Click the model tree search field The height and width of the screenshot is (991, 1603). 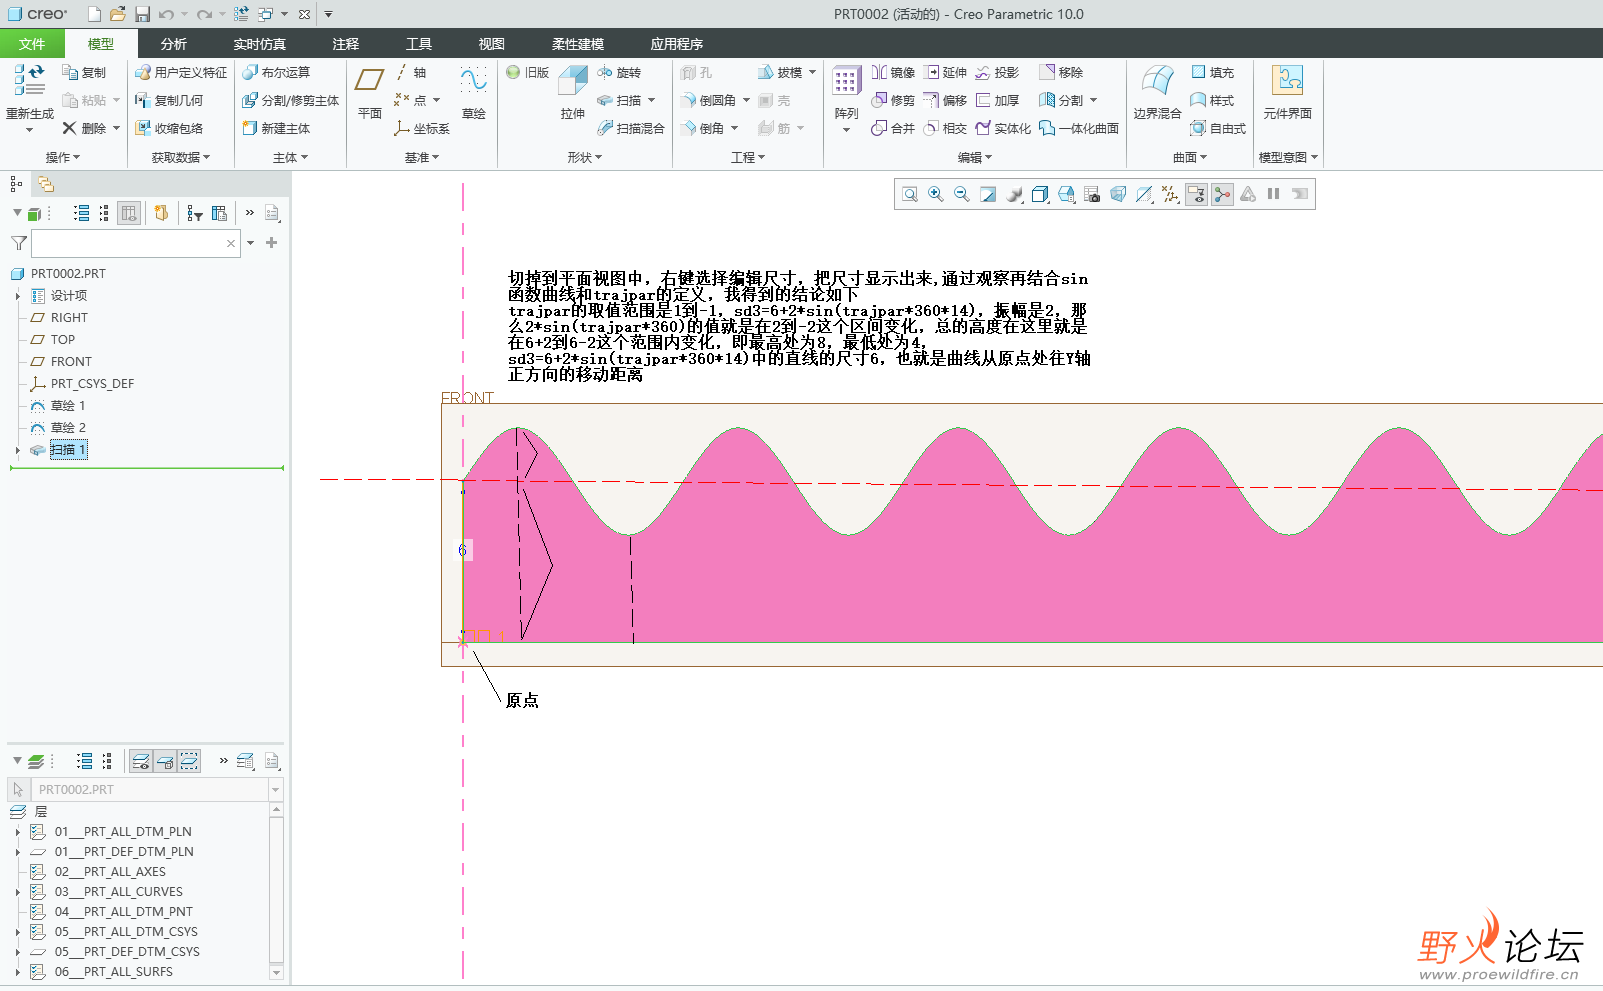pyautogui.click(x=135, y=243)
